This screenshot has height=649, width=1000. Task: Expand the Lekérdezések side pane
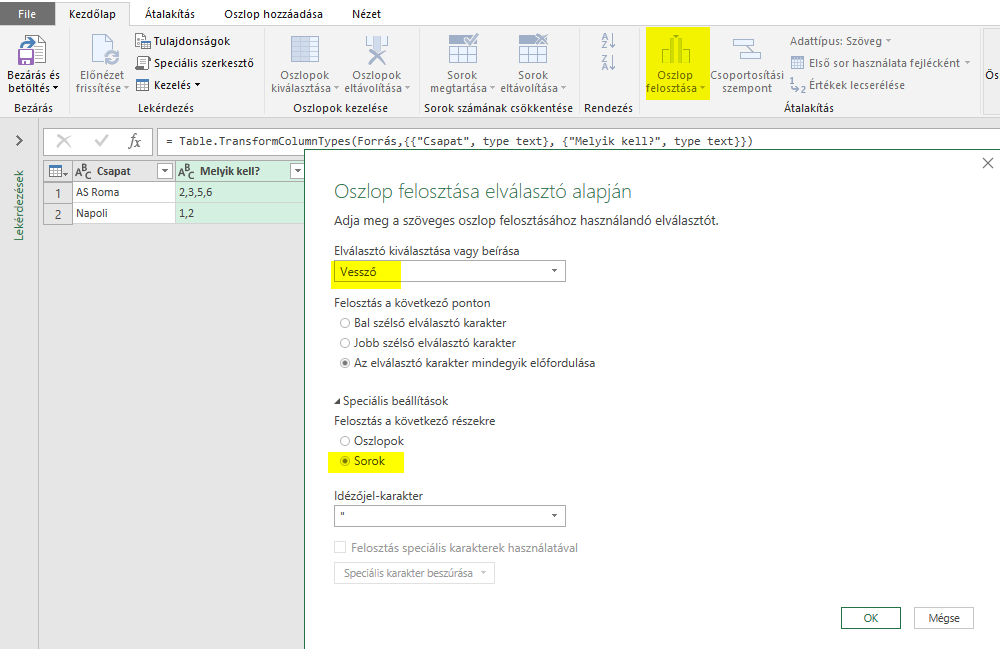click(19, 140)
